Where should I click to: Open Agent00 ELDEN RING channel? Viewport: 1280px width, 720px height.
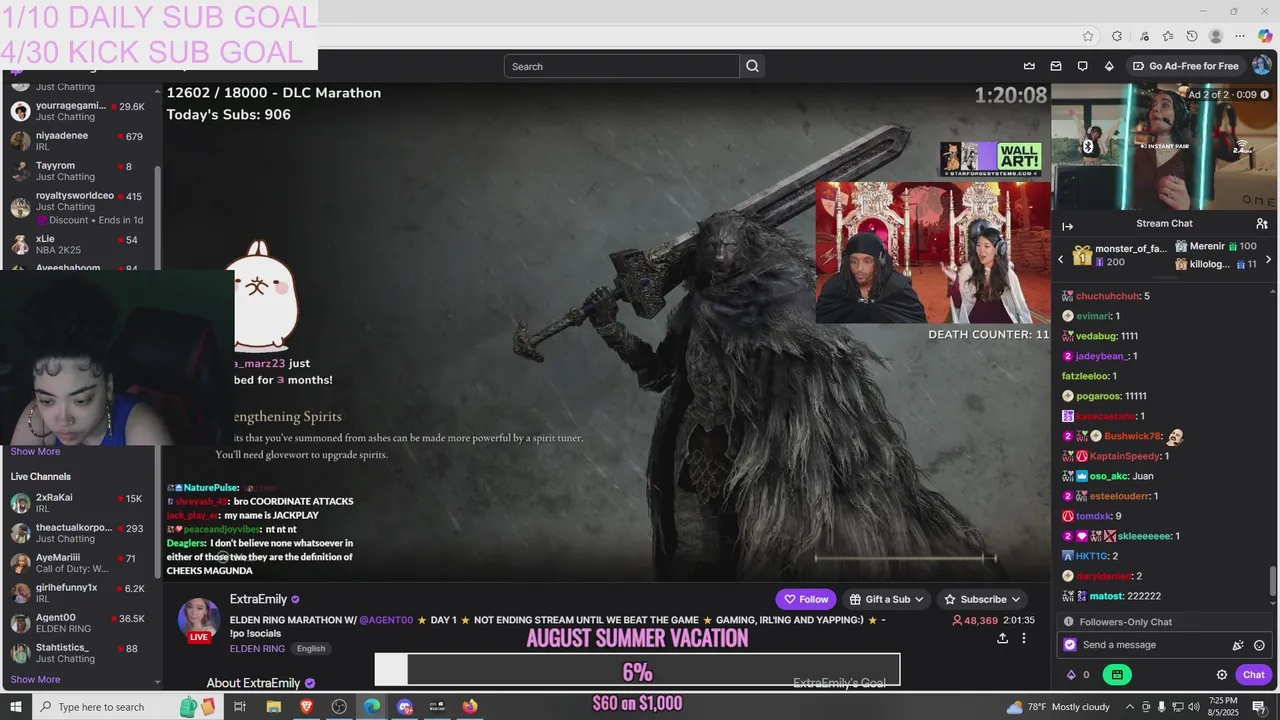(80, 622)
